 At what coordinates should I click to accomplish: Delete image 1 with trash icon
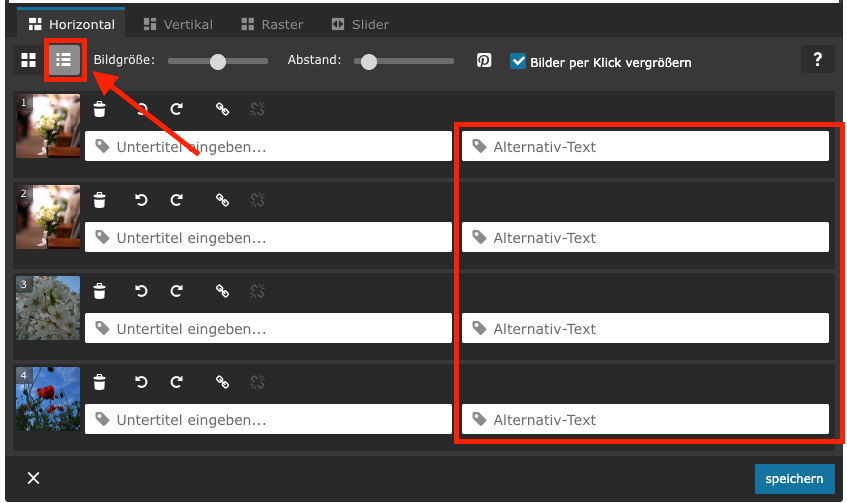(x=100, y=110)
